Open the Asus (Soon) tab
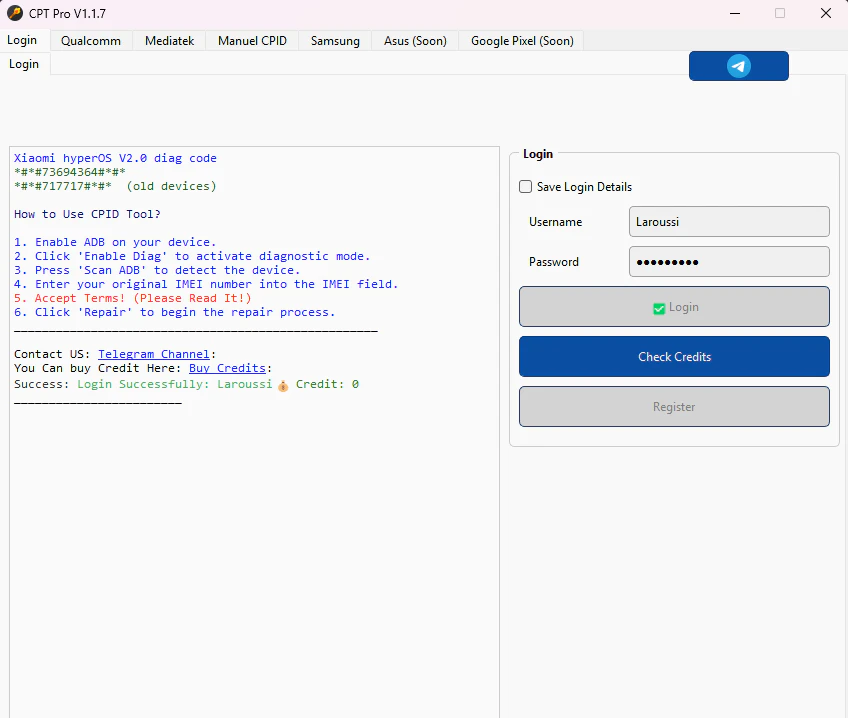 tap(415, 41)
